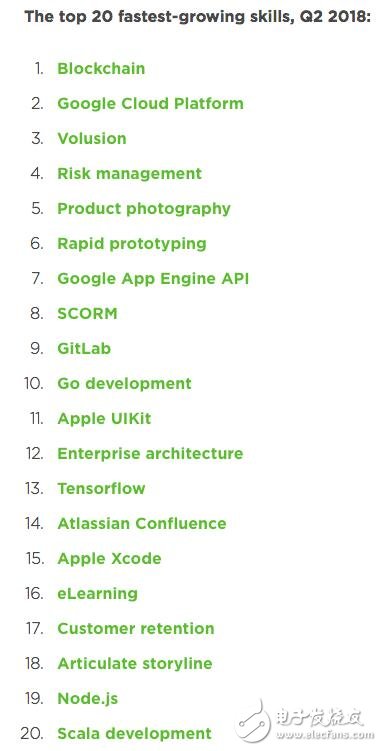The width and height of the screenshot is (382, 751).
Task: Open the Blockchain skill link
Action: click(x=101, y=68)
